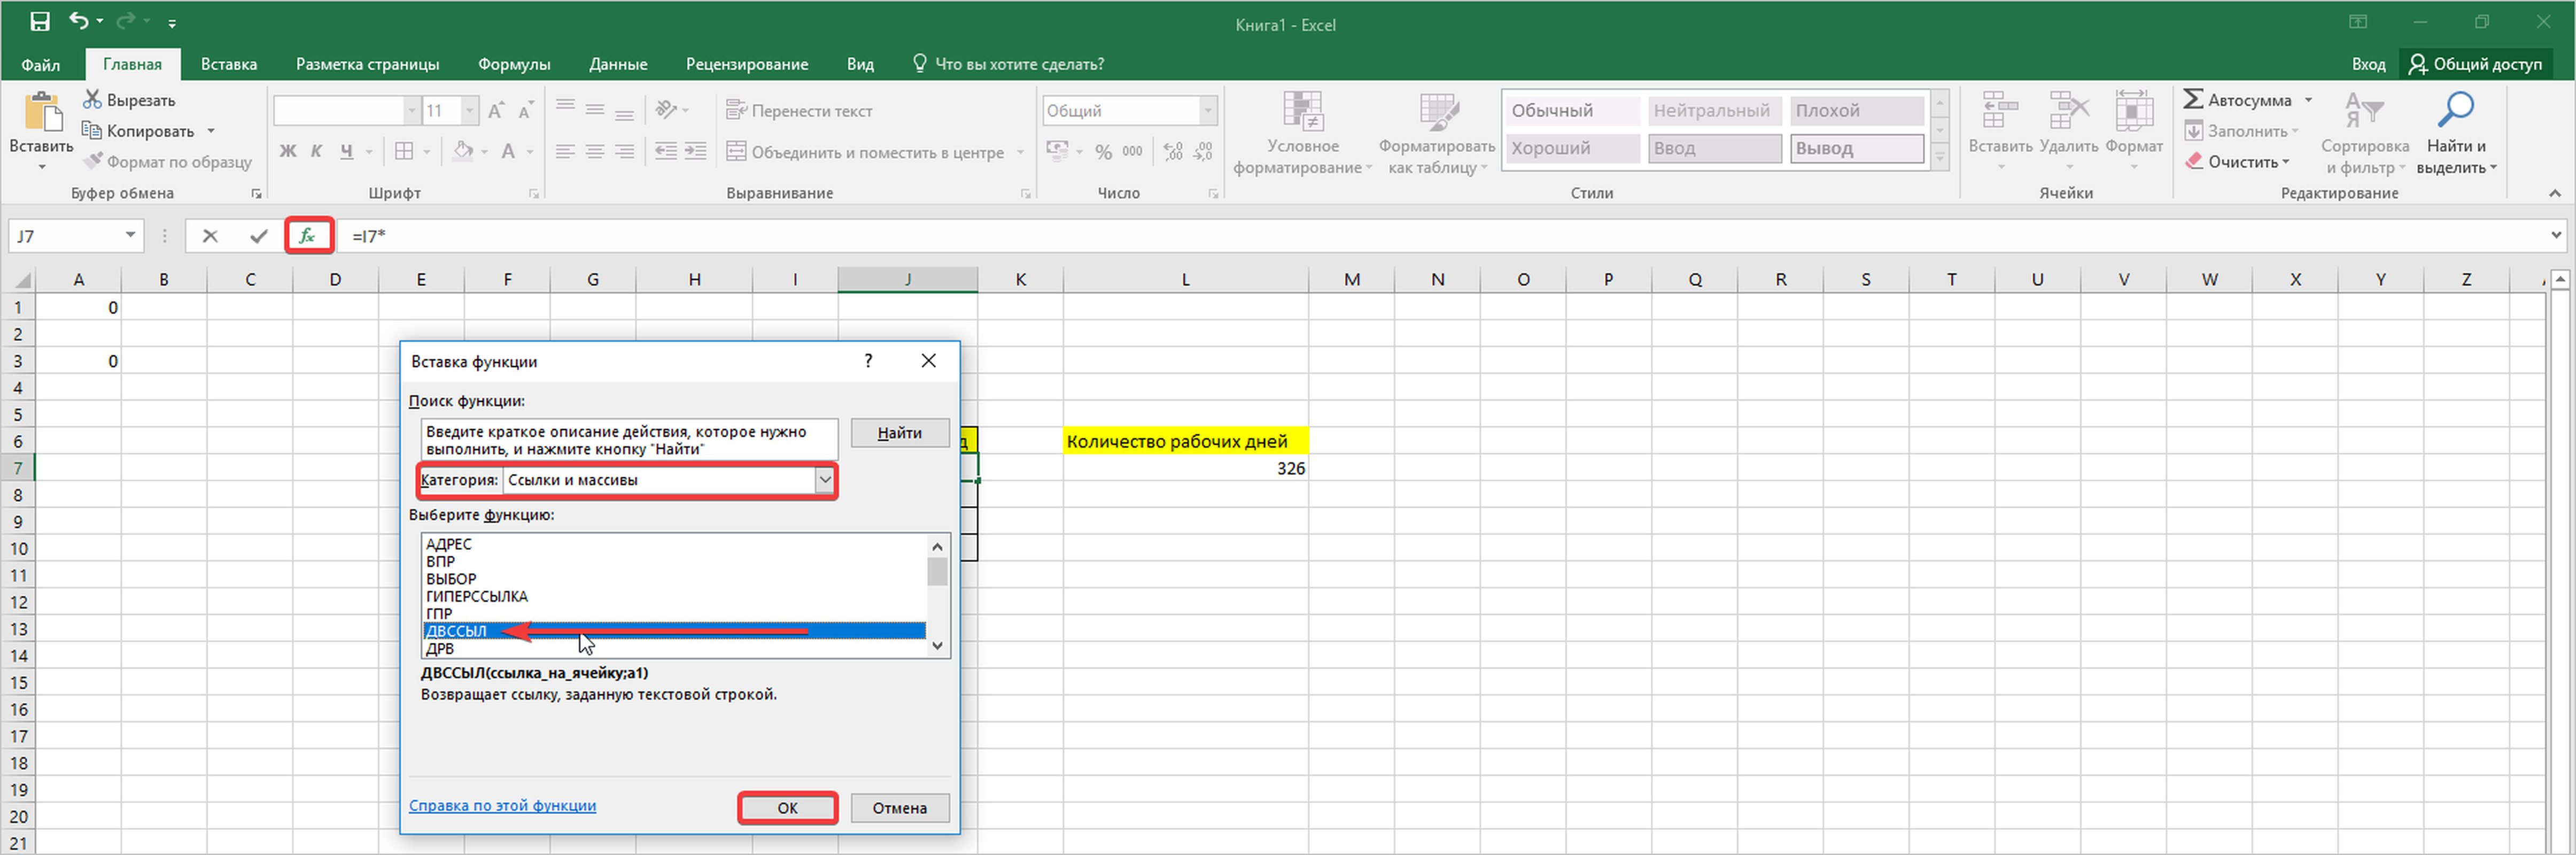Viewport: 2576px width, 855px height.
Task: Open the number format Общий dropdown
Action: pos(1207,111)
